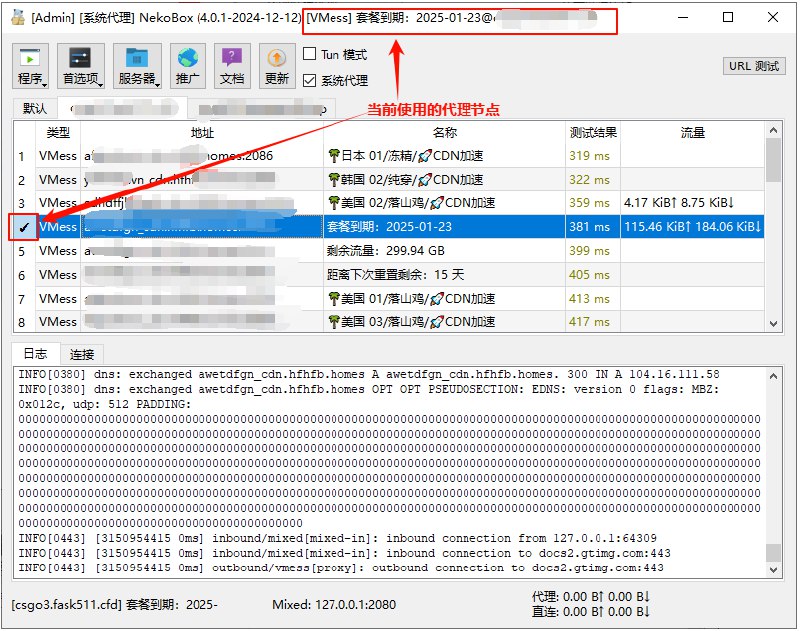Click the URL 测试 button
Image resolution: width=800 pixels, height=631 pixels.
pyautogui.click(x=754, y=66)
